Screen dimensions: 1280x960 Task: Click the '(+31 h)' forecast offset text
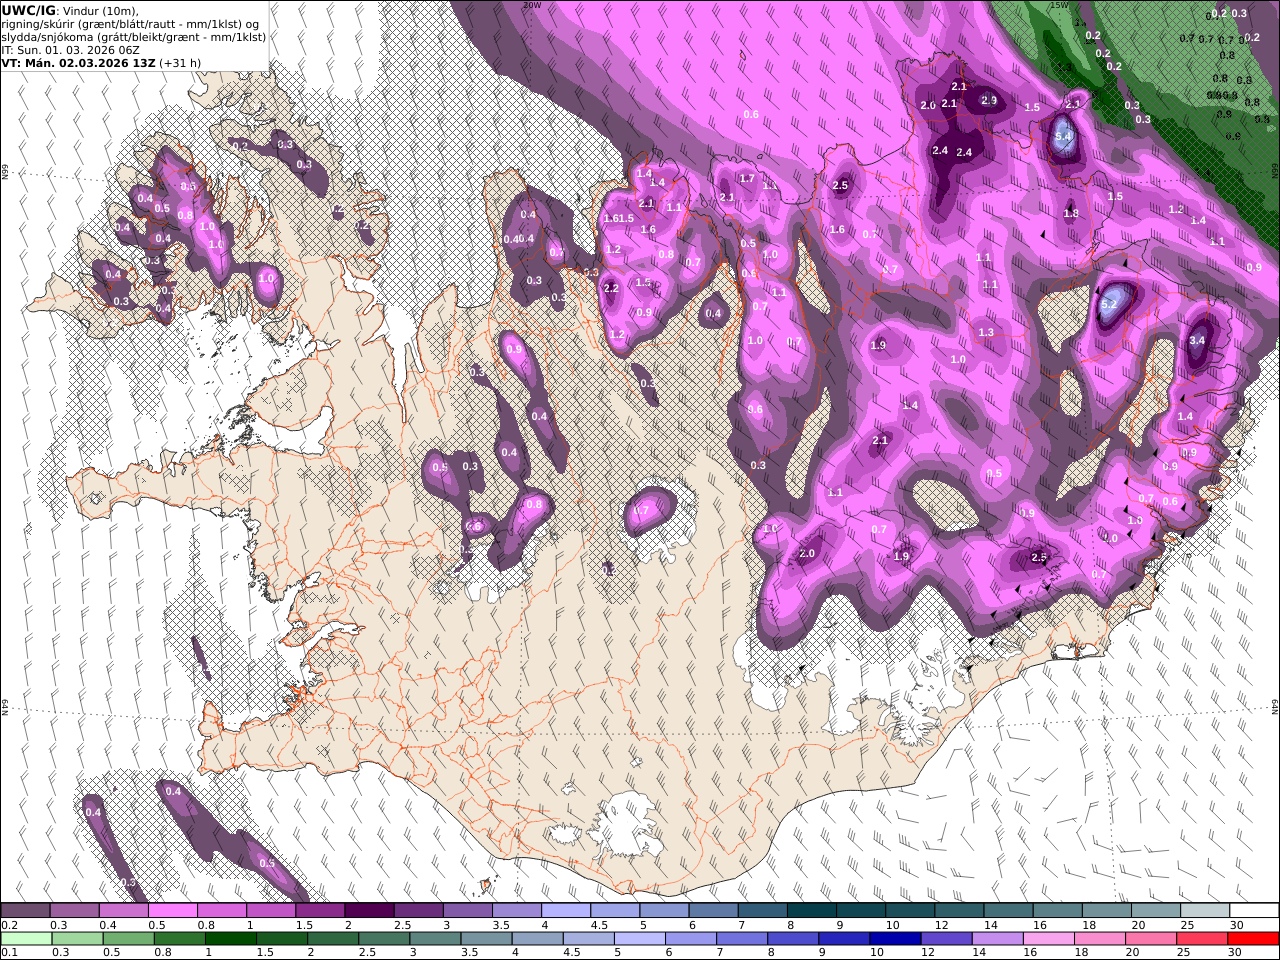[180, 62]
